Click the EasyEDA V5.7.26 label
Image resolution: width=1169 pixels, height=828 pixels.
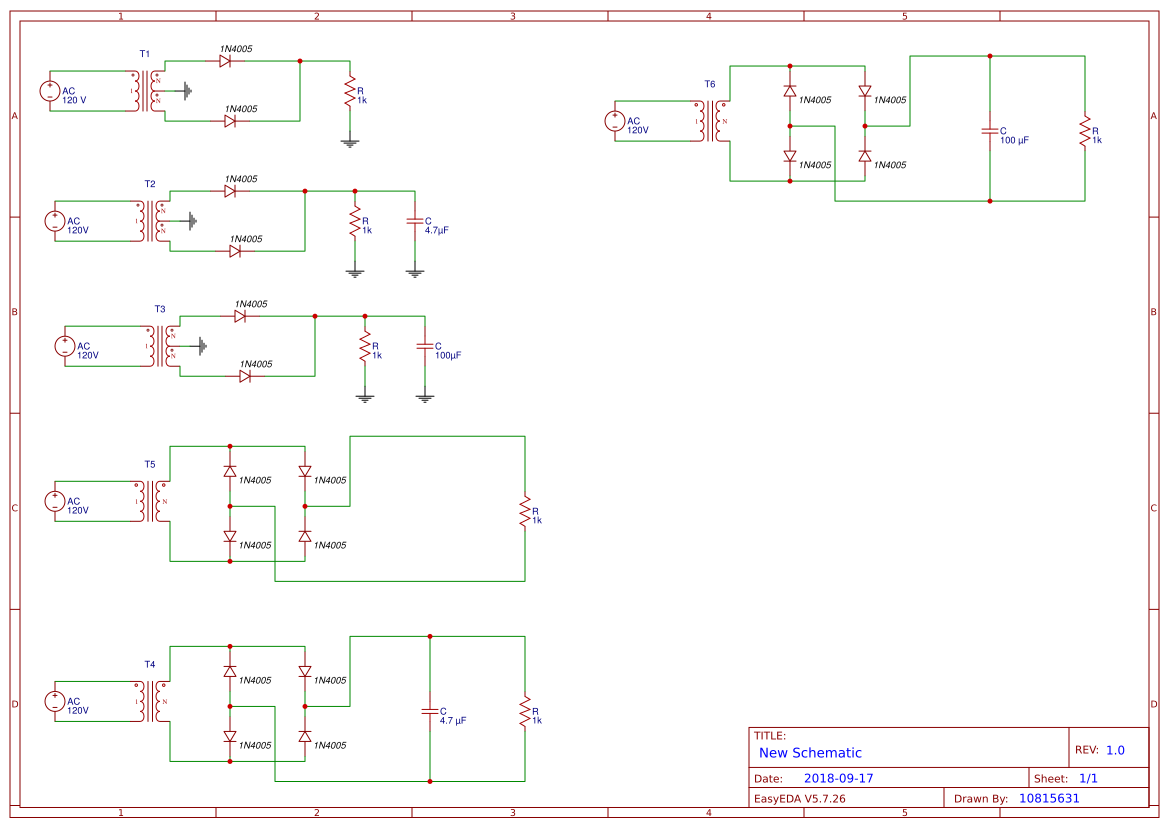[x=800, y=797]
